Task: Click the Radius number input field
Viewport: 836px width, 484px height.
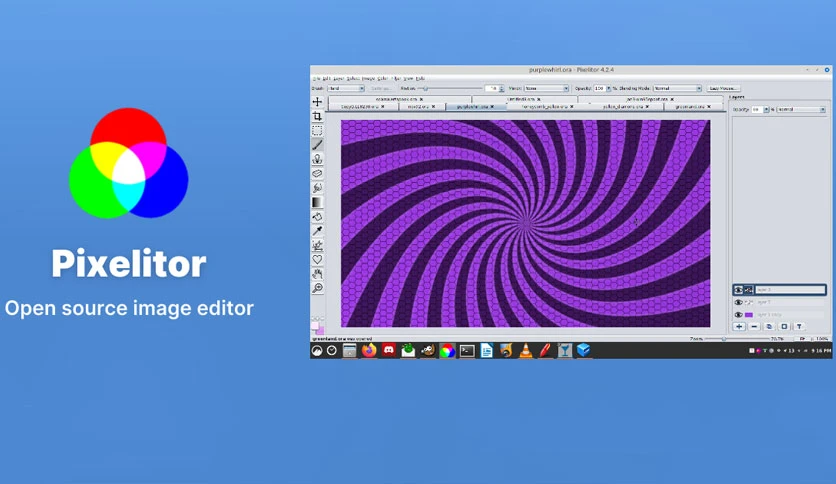Action: tap(491, 88)
